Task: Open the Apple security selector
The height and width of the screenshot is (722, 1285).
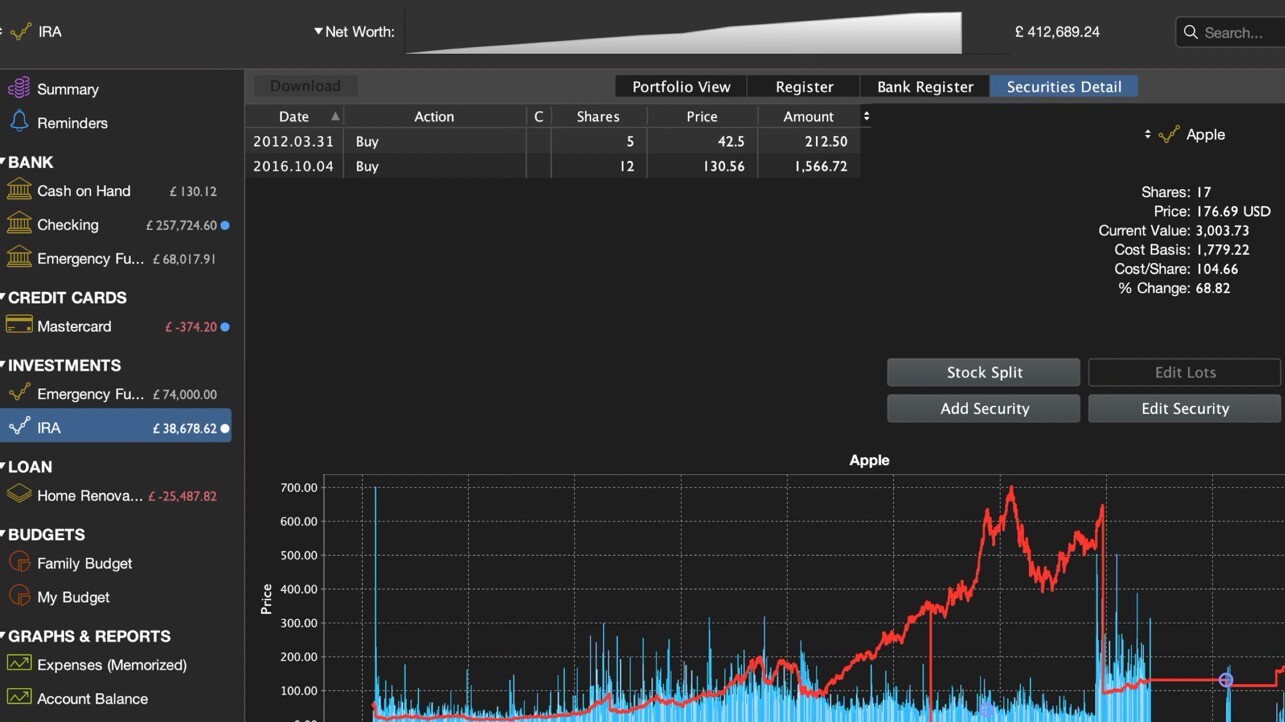Action: click(1147, 134)
